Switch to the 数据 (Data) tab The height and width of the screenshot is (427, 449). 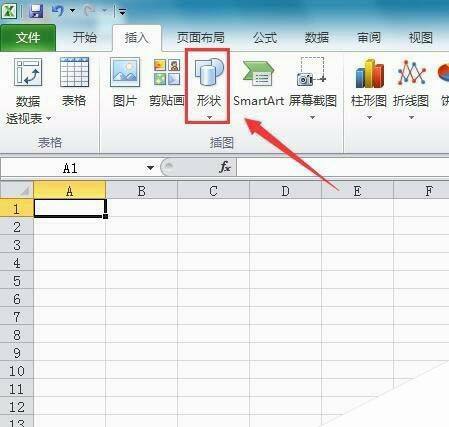(x=317, y=38)
